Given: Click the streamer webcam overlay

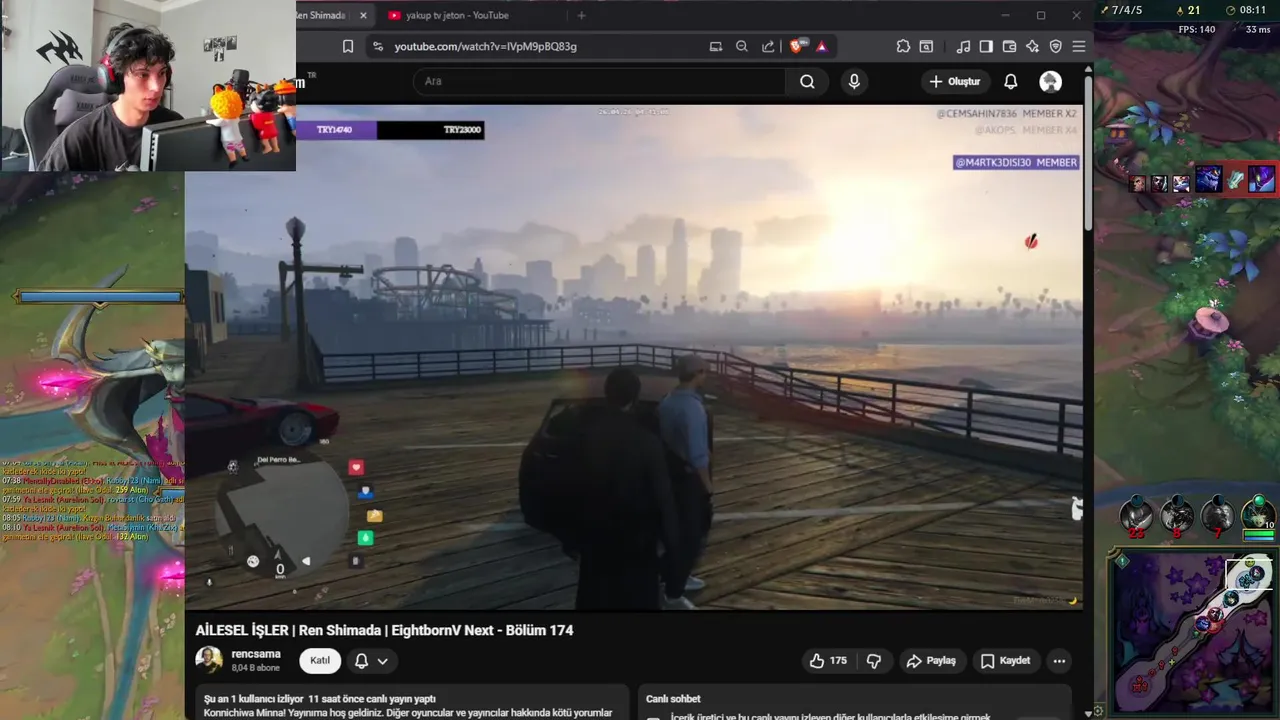Looking at the screenshot, I should pos(148,86).
